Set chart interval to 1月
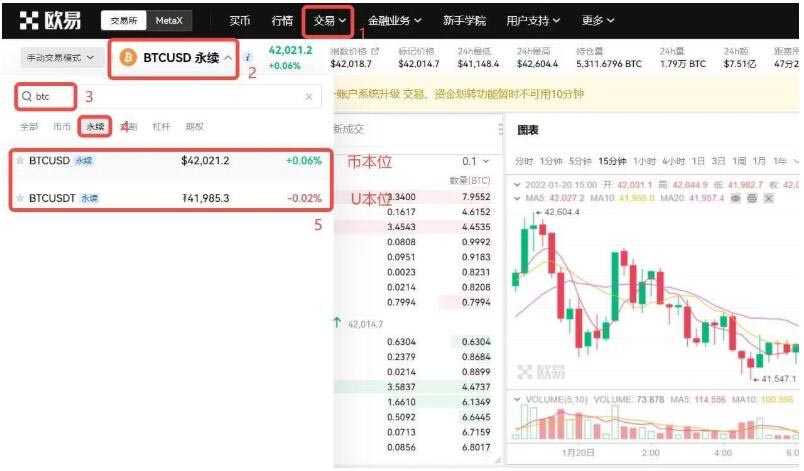 (759, 161)
